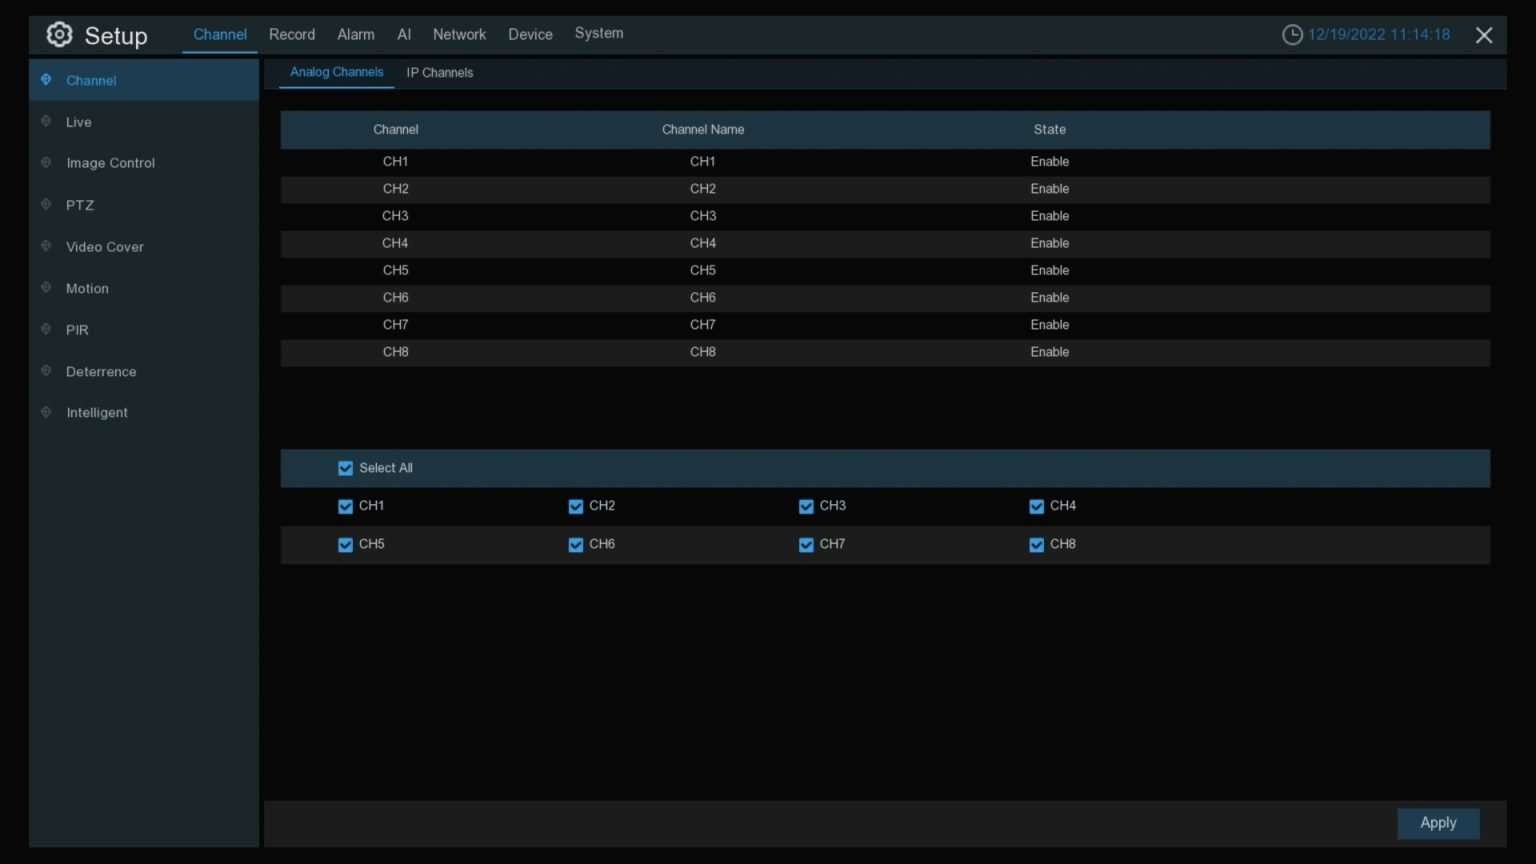Close the Setup window
The image size is (1536, 864).
[1484, 34]
